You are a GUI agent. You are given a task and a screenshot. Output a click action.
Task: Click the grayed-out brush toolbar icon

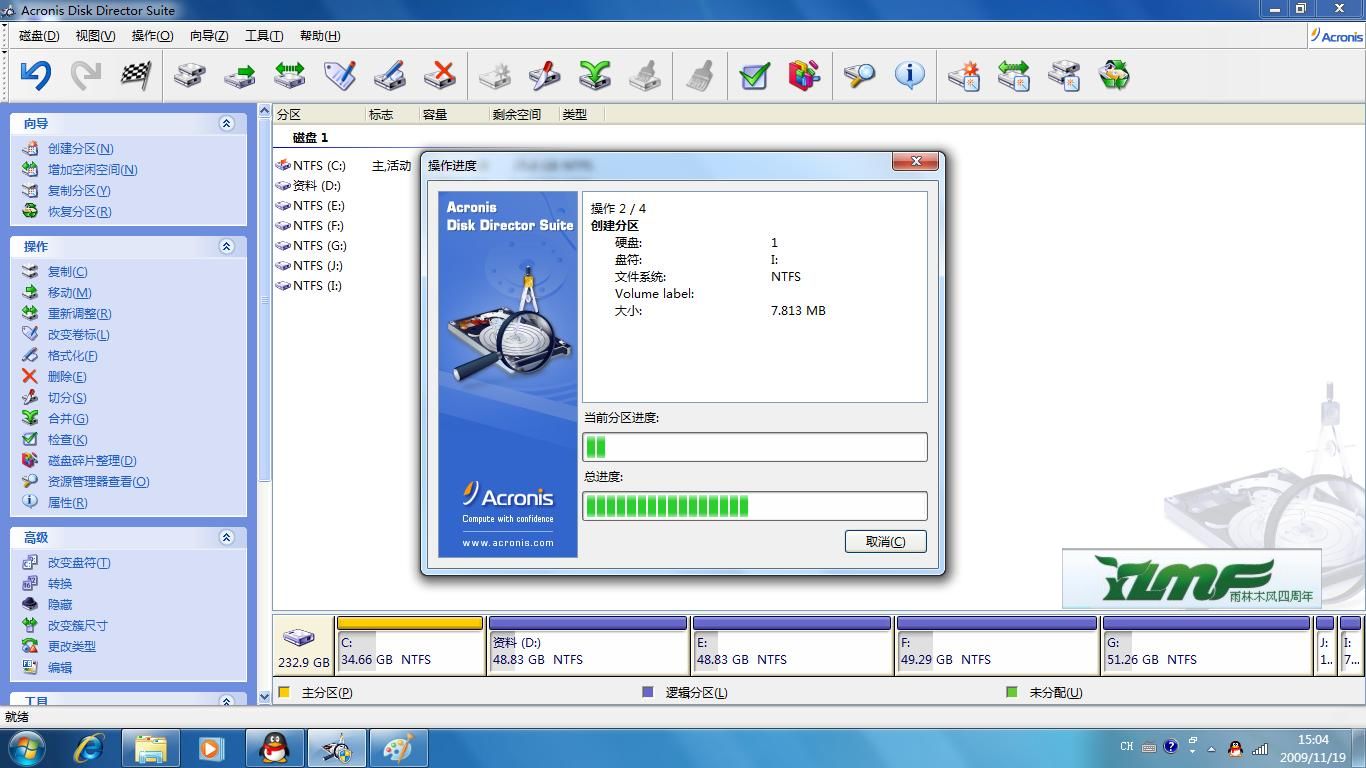(x=700, y=75)
